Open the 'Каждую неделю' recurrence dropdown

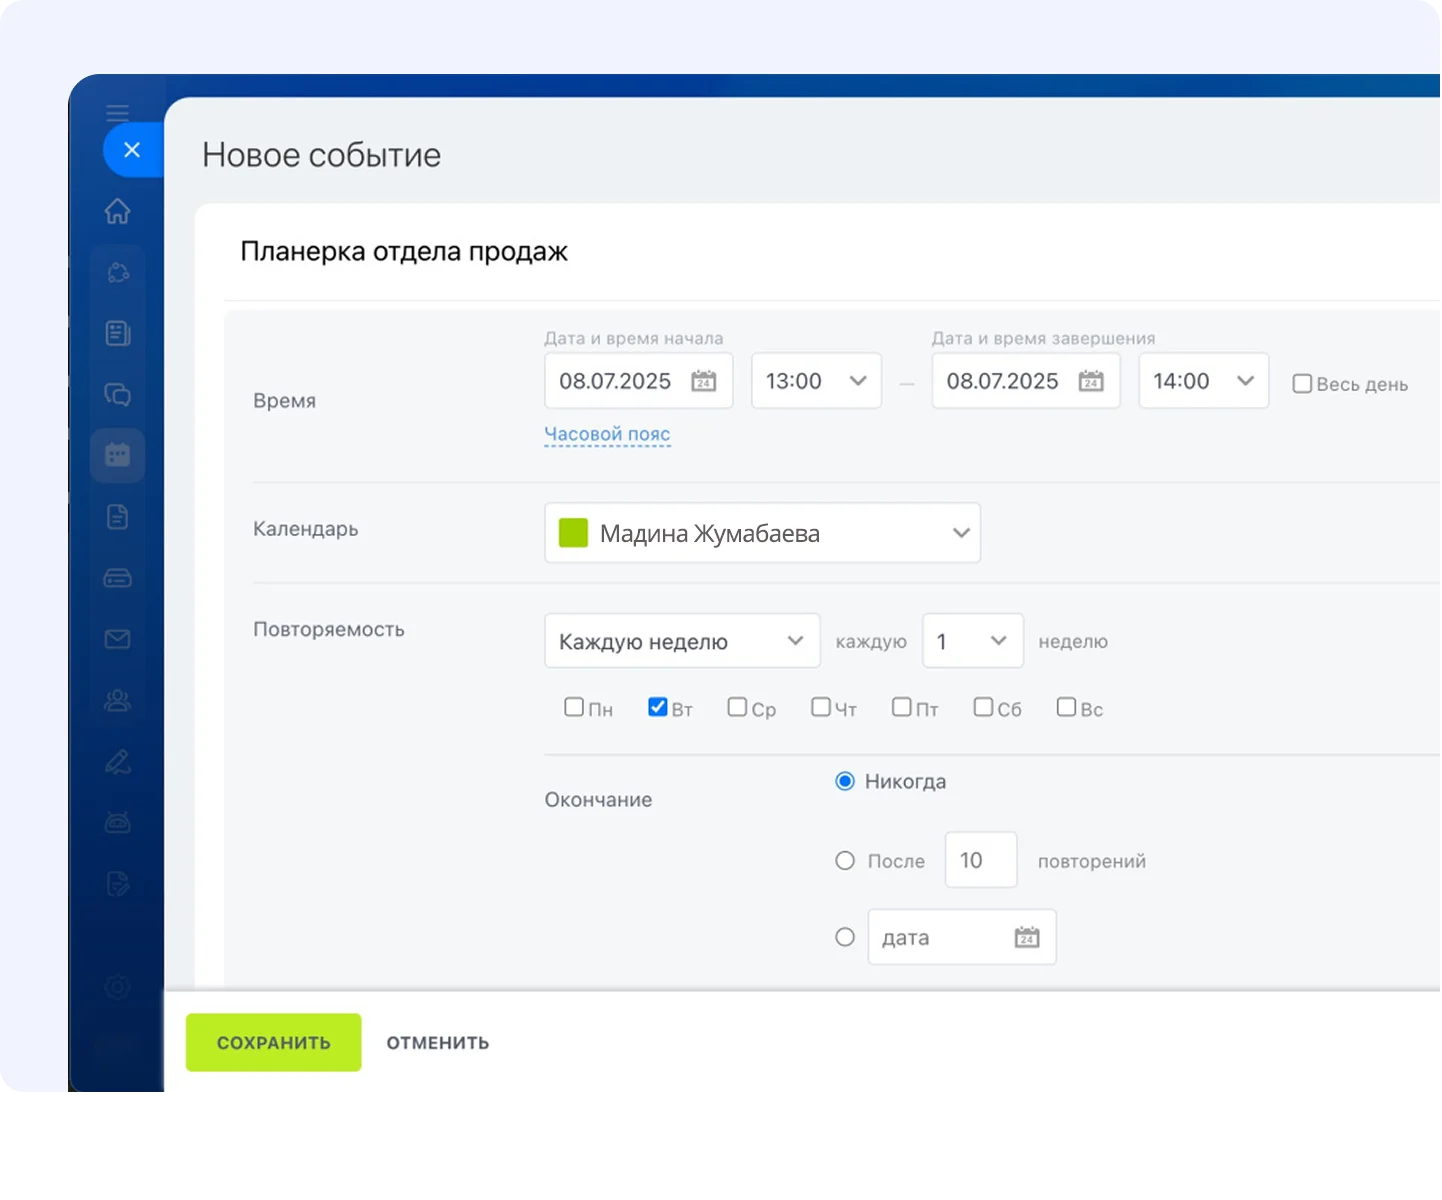pos(682,641)
